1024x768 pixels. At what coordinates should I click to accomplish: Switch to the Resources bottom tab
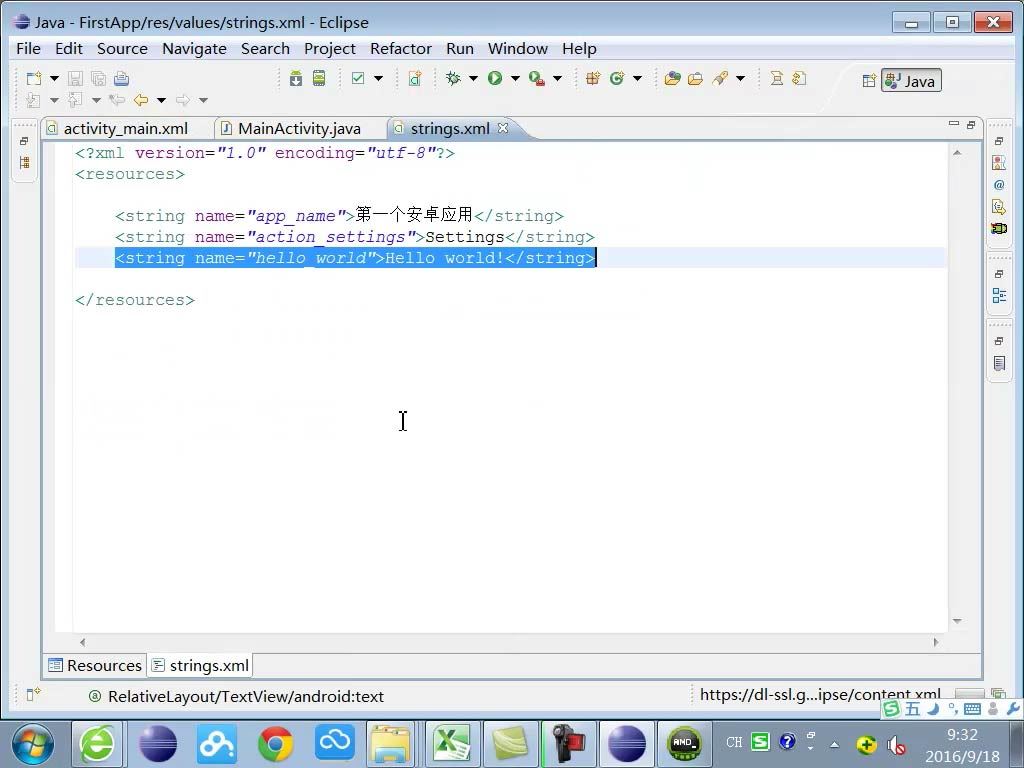click(95, 665)
